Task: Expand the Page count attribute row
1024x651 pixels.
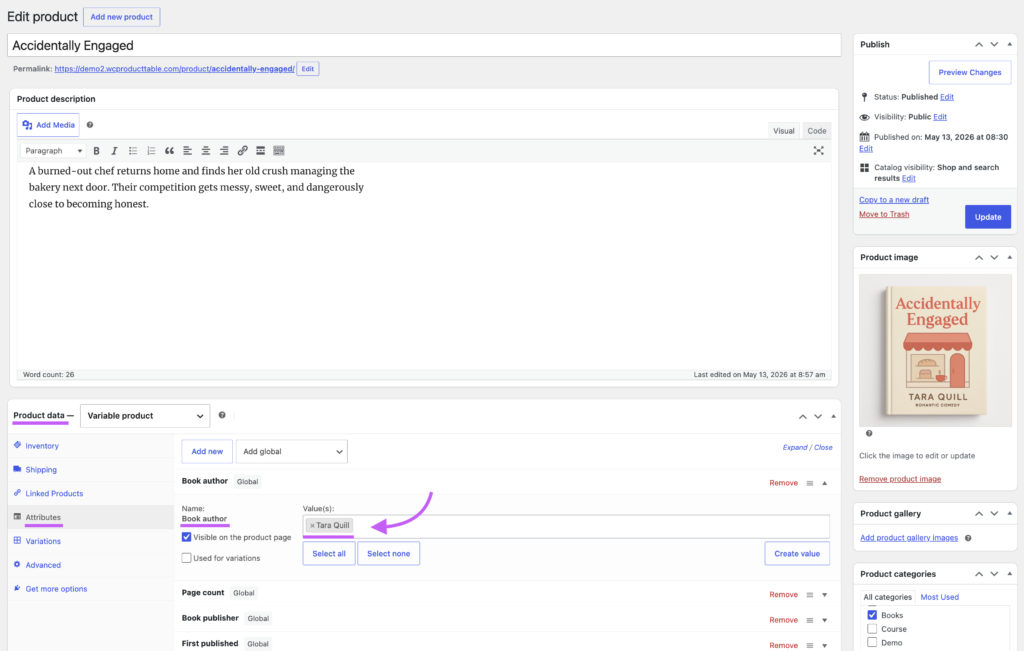Action: pyautogui.click(x=825, y=595)
